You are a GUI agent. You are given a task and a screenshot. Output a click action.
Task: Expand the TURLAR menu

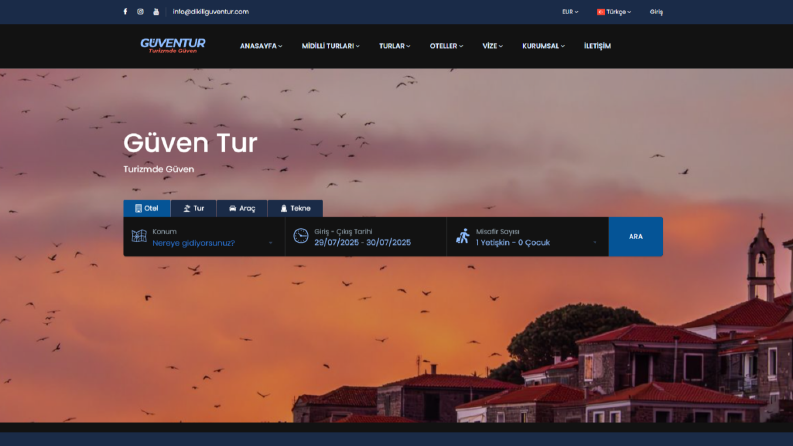(394, 46)
